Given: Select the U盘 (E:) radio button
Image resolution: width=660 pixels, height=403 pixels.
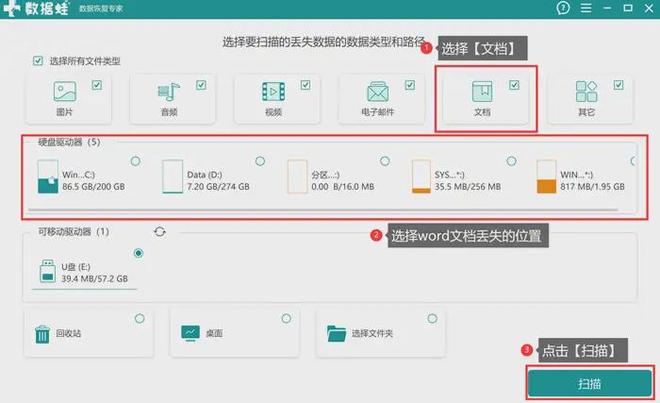Looking at the screenshot, I should click(x=138, y=253).
